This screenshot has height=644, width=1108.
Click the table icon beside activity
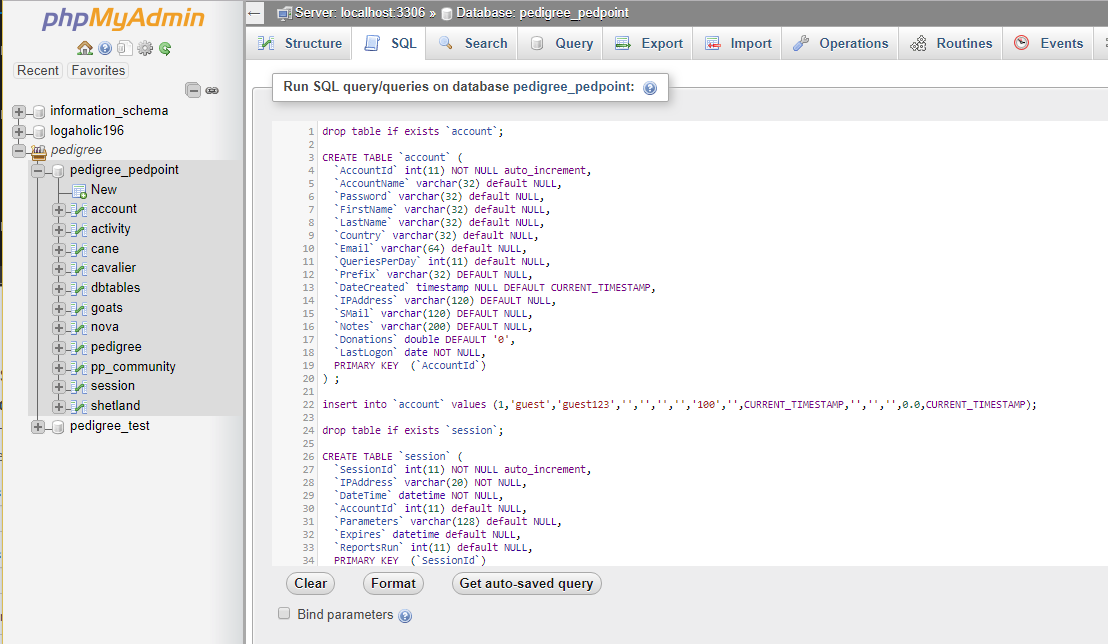pos(78,230)
